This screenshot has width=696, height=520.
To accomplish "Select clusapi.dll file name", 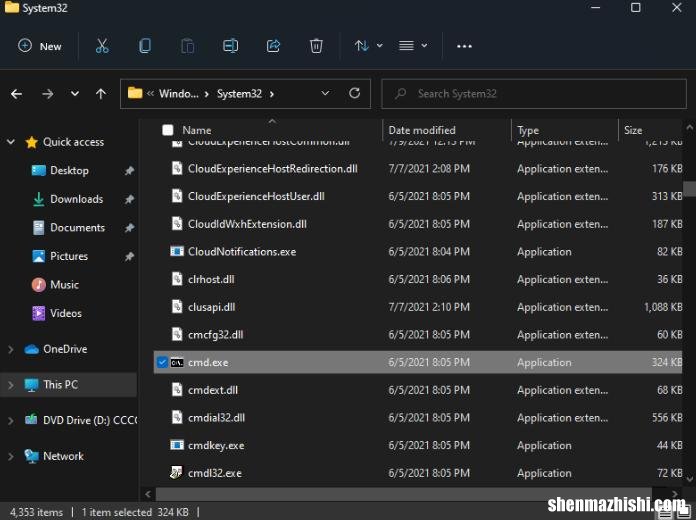I will click(x=212, y=307).
